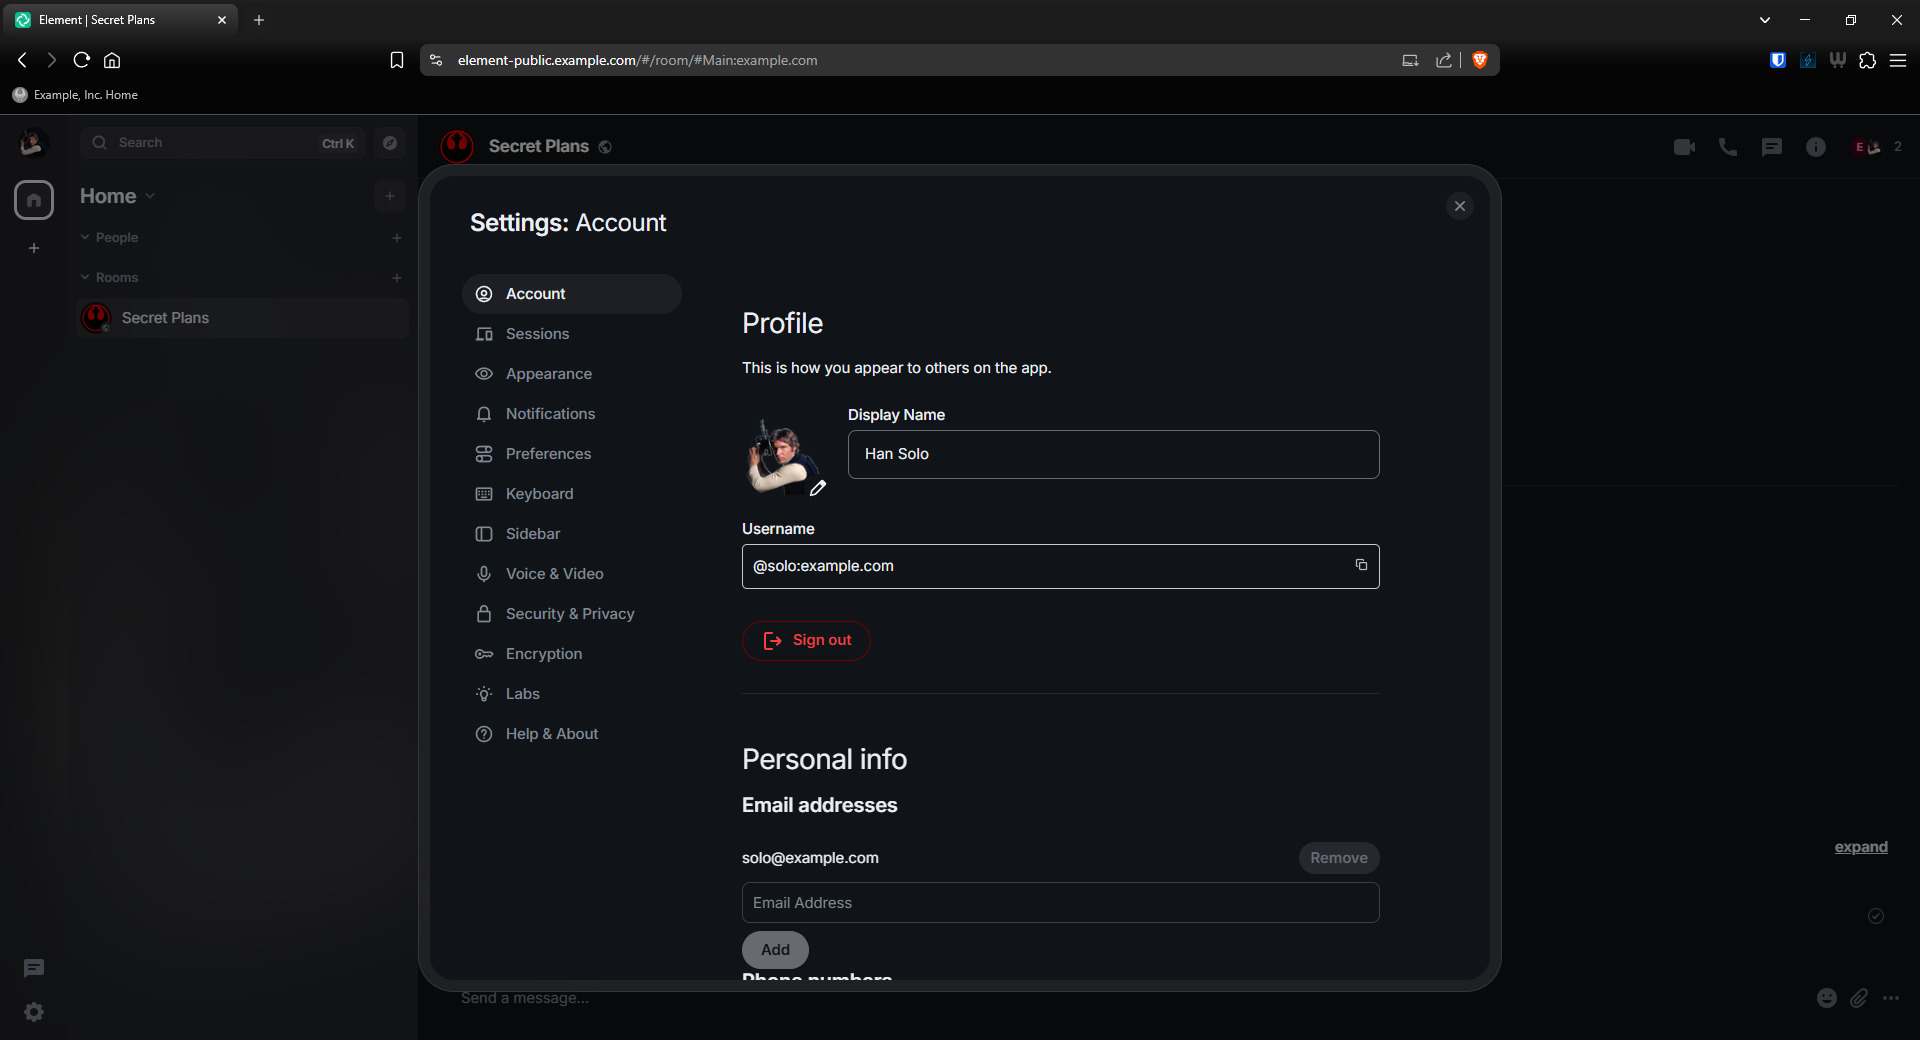Open the emoji picker
This screenshot has height=1040, width=1920.
(x=1826, y=998)
